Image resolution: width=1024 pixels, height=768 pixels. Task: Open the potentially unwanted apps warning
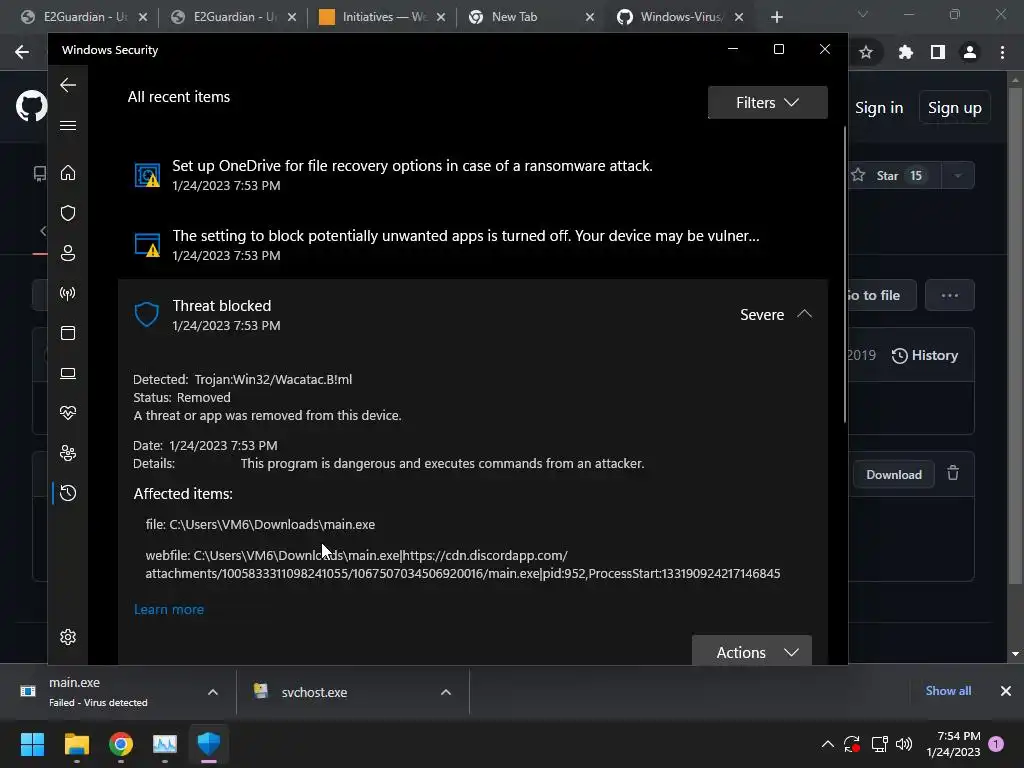(473, 245)
